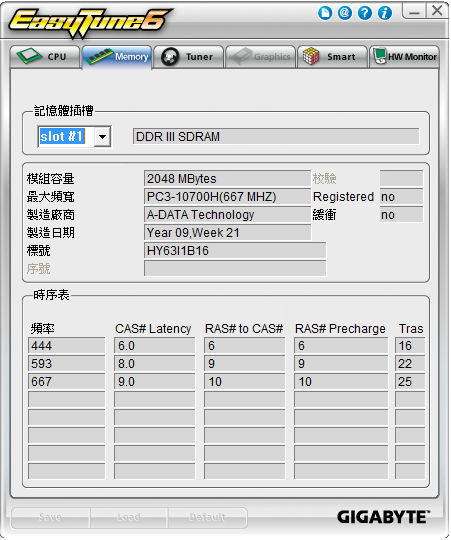
Task: Switch to the Memory tab
Action: pyautogui.click(x=117, y=57)
